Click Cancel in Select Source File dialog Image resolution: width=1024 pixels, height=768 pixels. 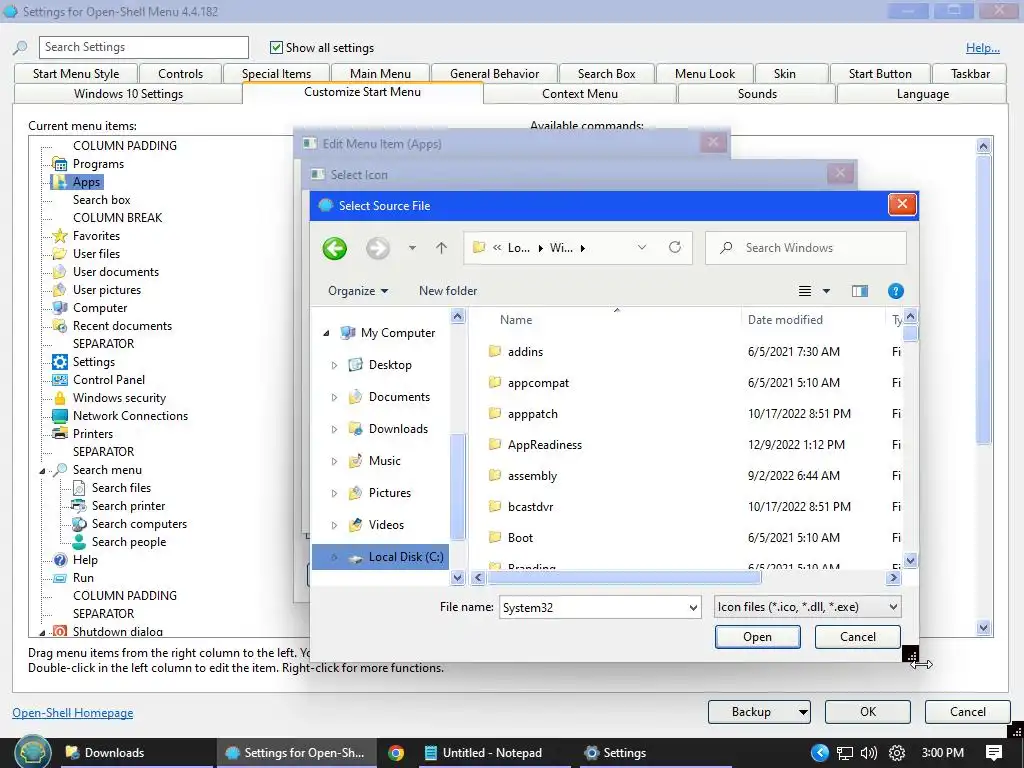[x=857, y=637]
